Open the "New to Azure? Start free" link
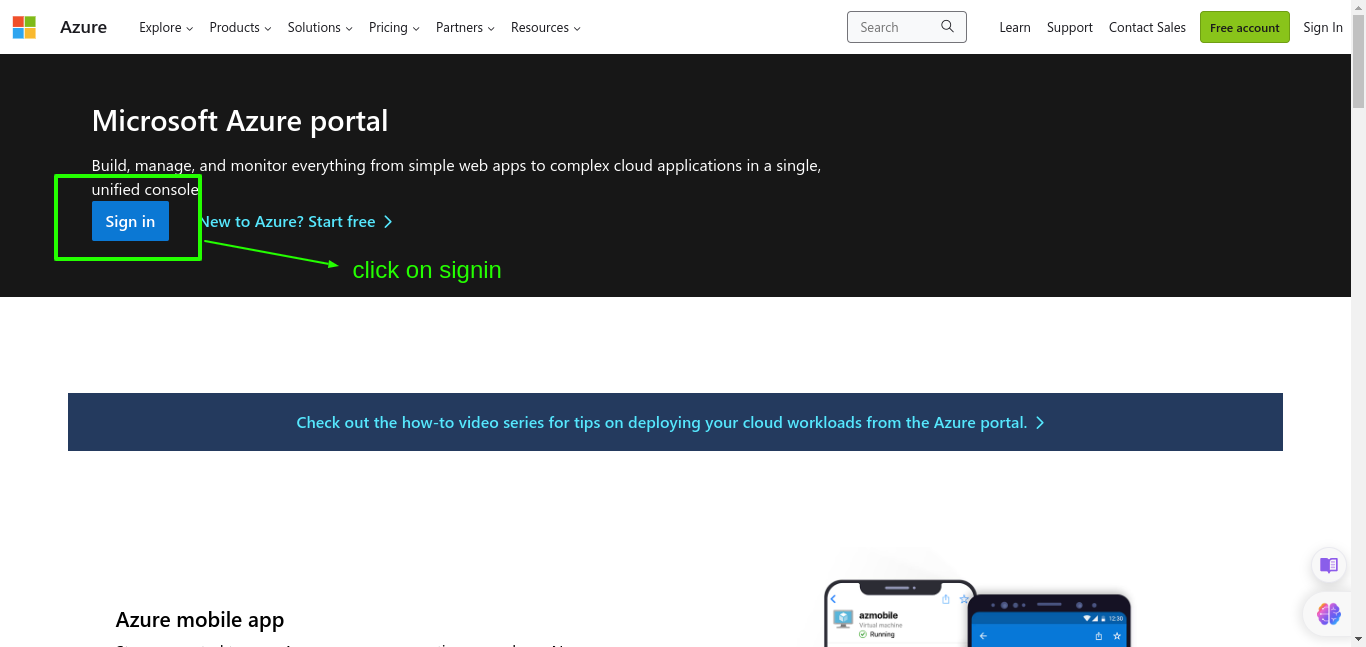 287,222
